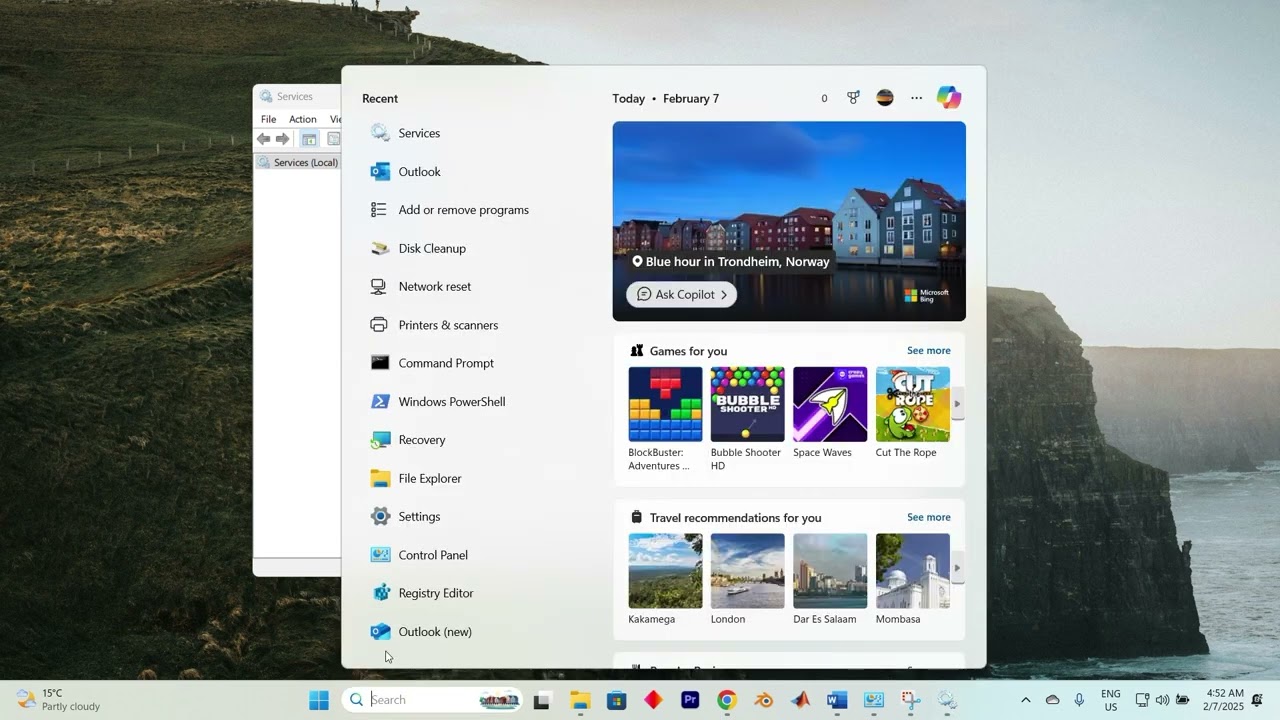This screenshot has width=1280, height=720.
Task: Open the Bubble Shooter HD game thumbnail
Action: pos(747,404)
